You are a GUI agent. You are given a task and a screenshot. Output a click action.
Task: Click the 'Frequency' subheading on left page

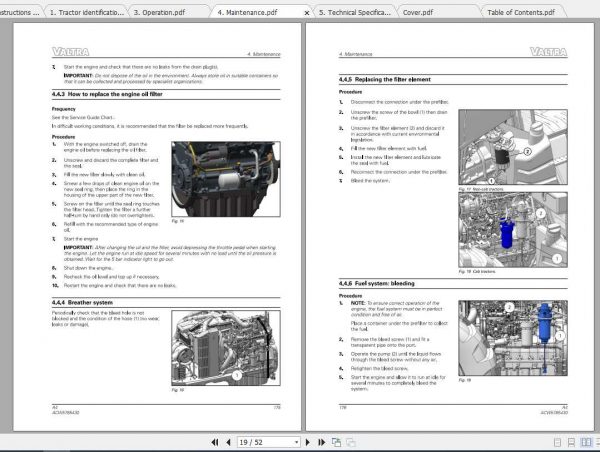pyautogui.click(x=64, y=109)
